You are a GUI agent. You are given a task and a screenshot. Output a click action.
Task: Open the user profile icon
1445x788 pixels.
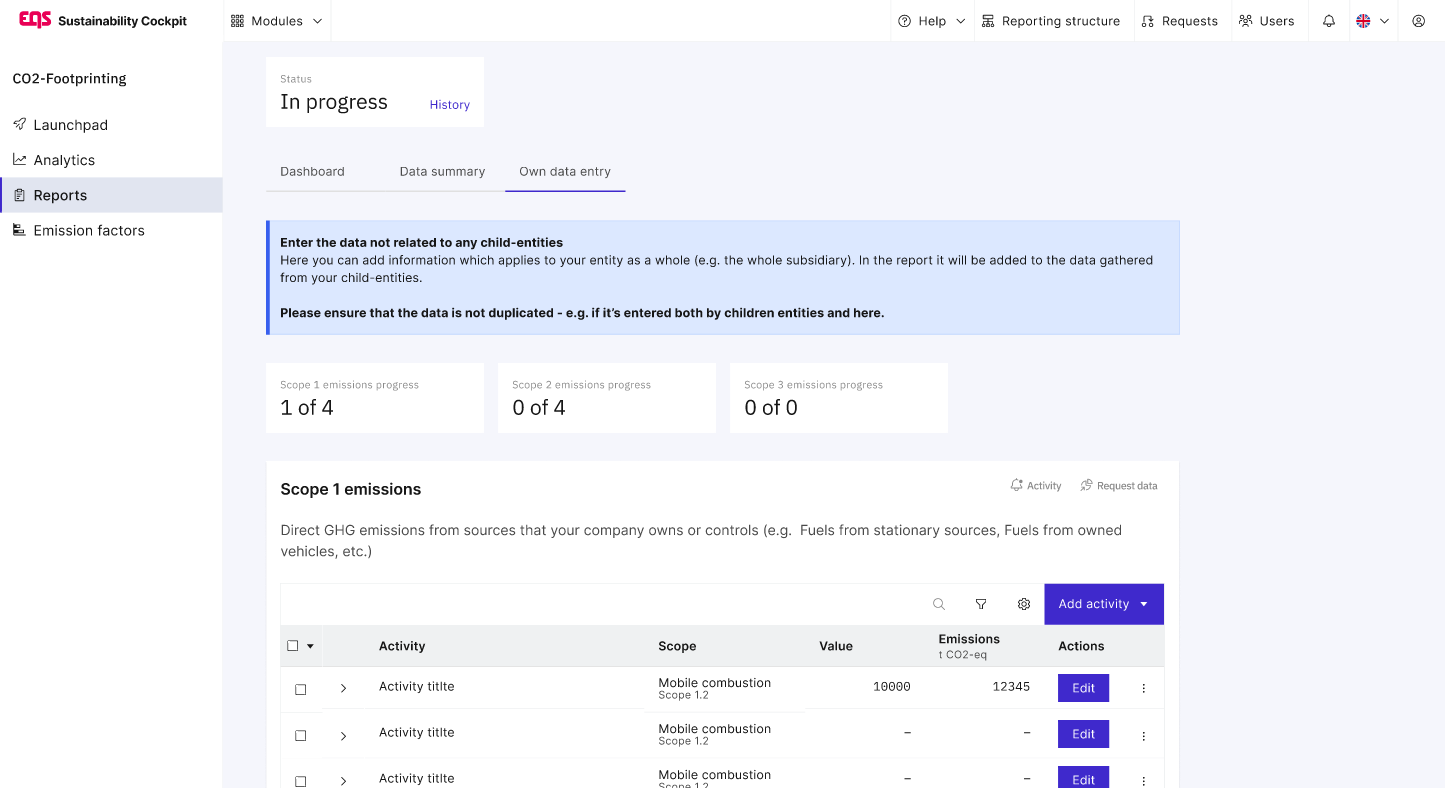click(x=1418, y=21)
